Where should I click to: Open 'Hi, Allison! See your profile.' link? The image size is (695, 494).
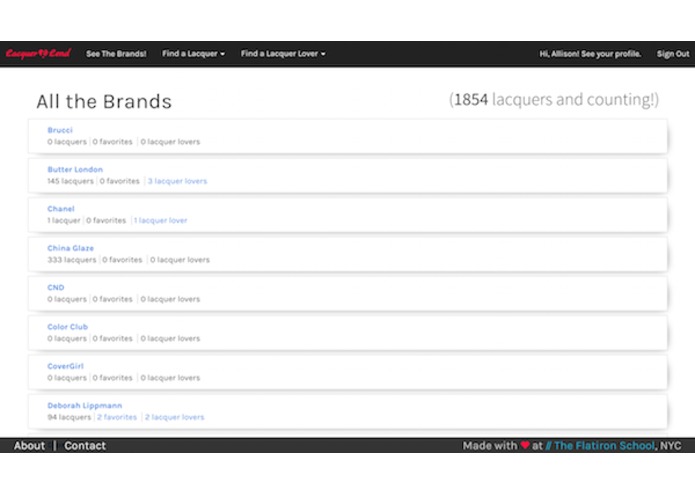tap(590, 54)
